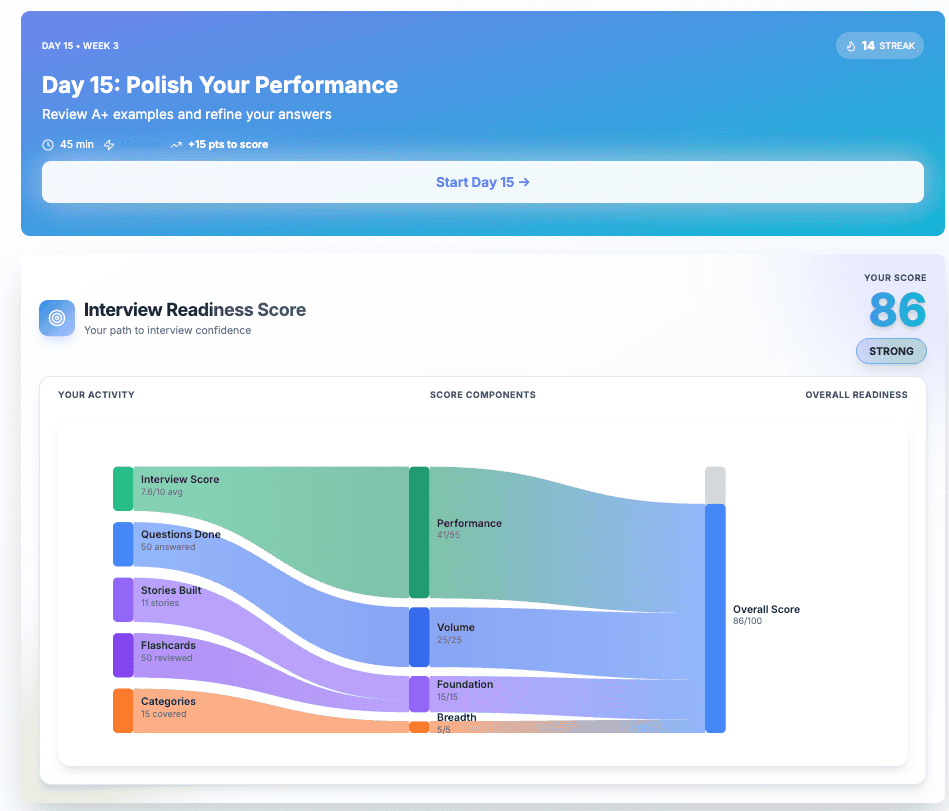The width and height of the screenshot is (949, 811).
Task: Click the violet Flashcards node
Action: [123, 655]
